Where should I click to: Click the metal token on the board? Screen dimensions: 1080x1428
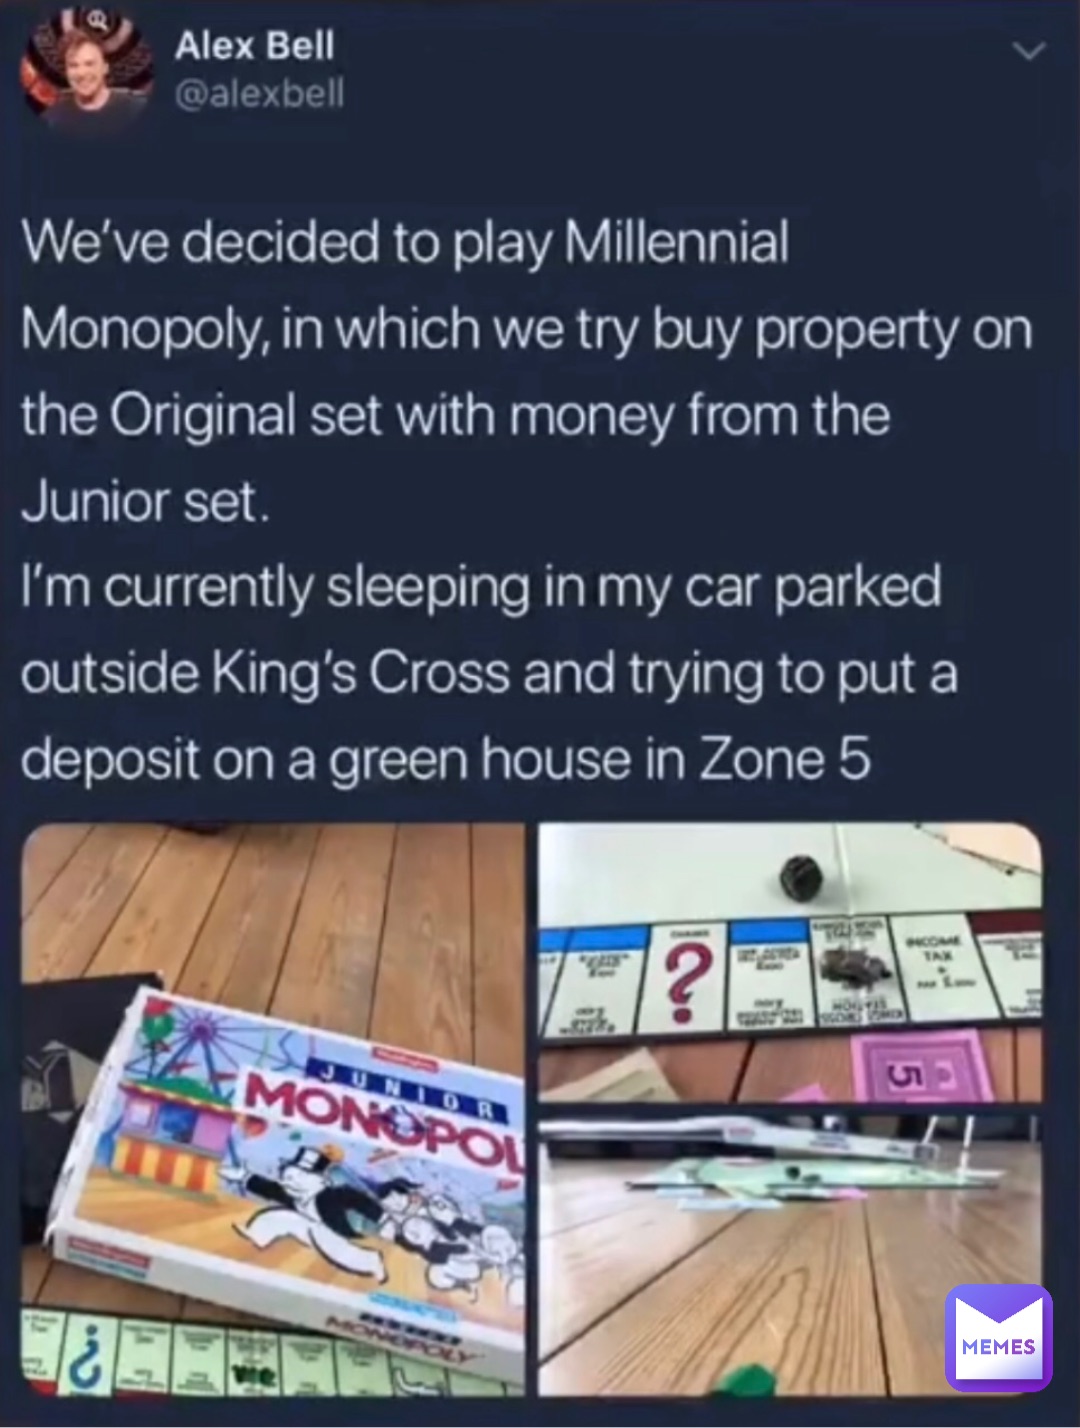846,967
